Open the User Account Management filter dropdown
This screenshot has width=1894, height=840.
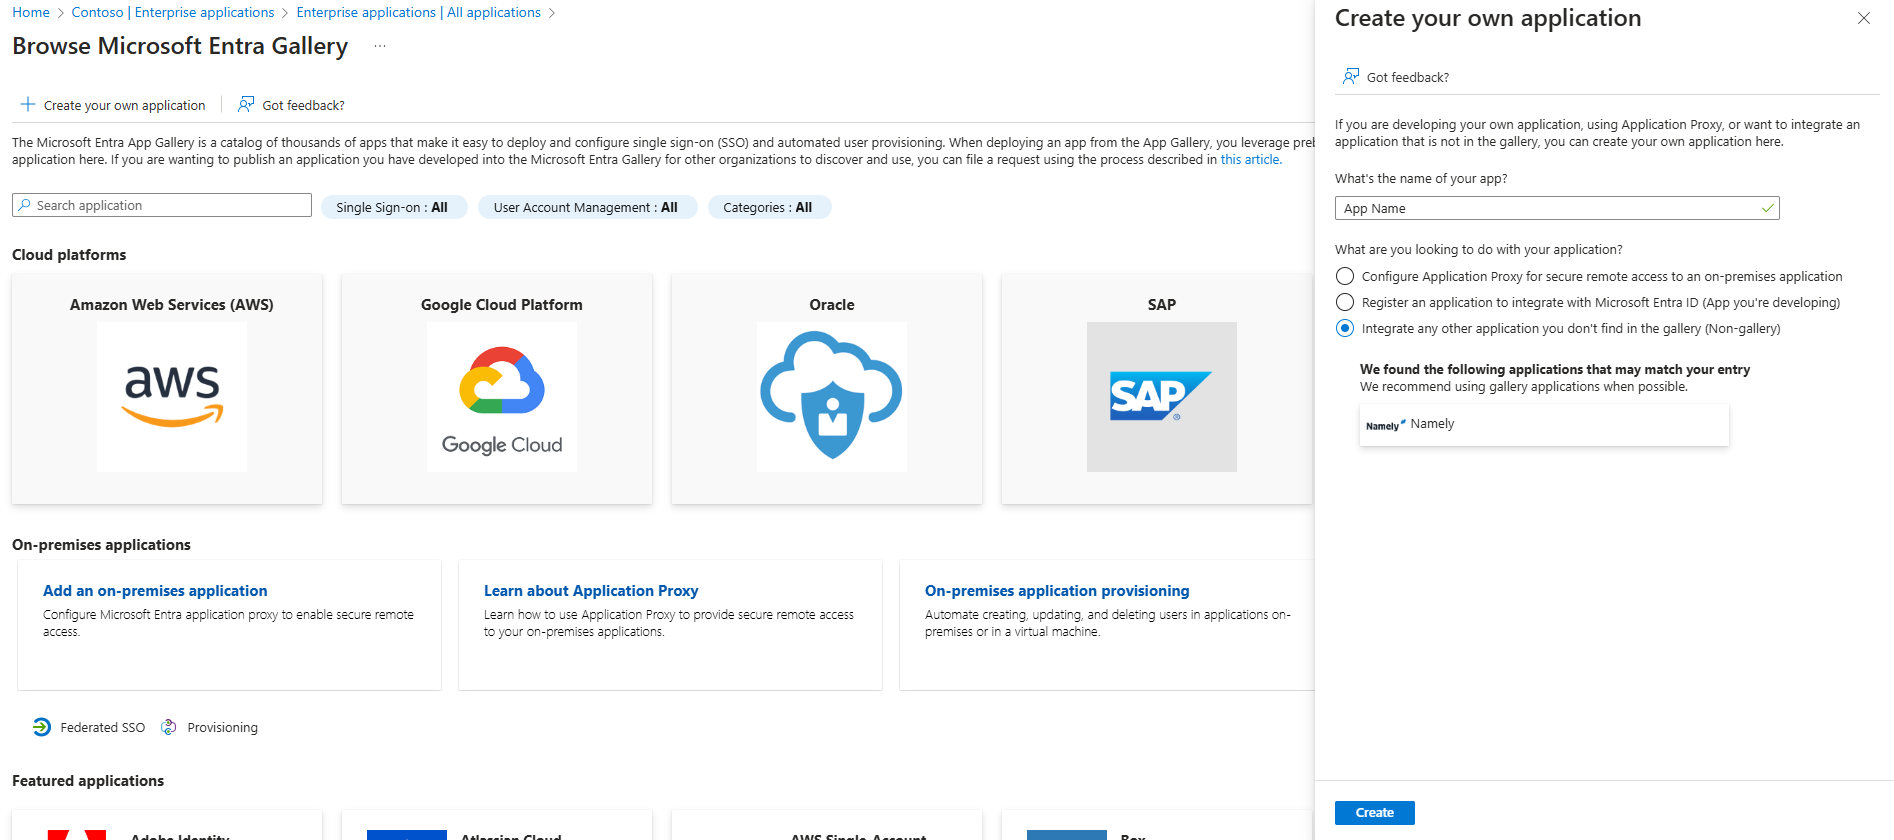tap(587, 207)
